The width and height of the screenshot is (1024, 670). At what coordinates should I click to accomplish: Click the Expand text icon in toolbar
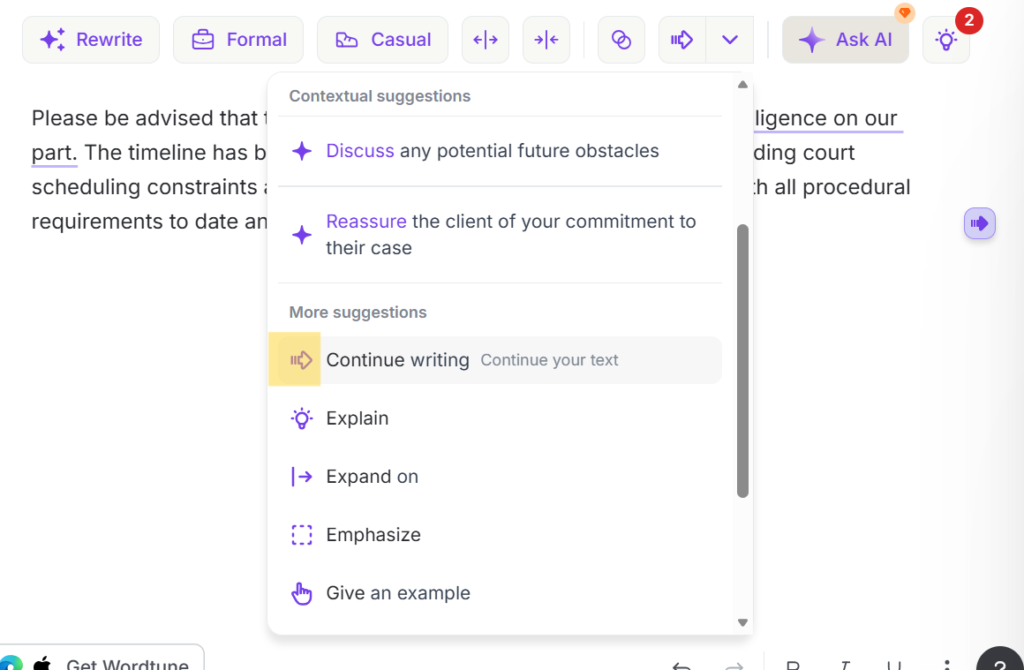click(x=485, y=40)
